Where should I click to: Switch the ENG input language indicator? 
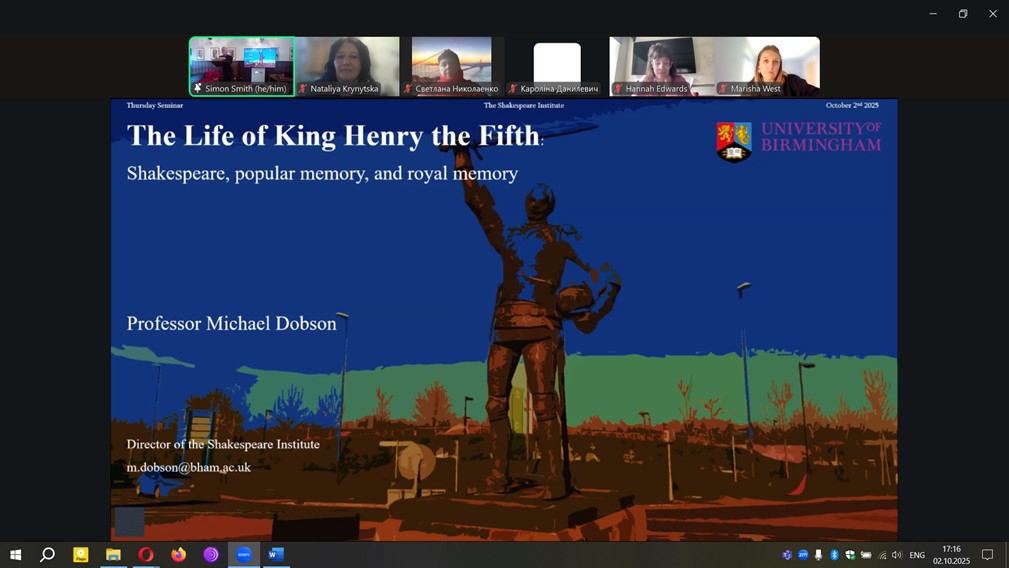click(x=917, y=555)
